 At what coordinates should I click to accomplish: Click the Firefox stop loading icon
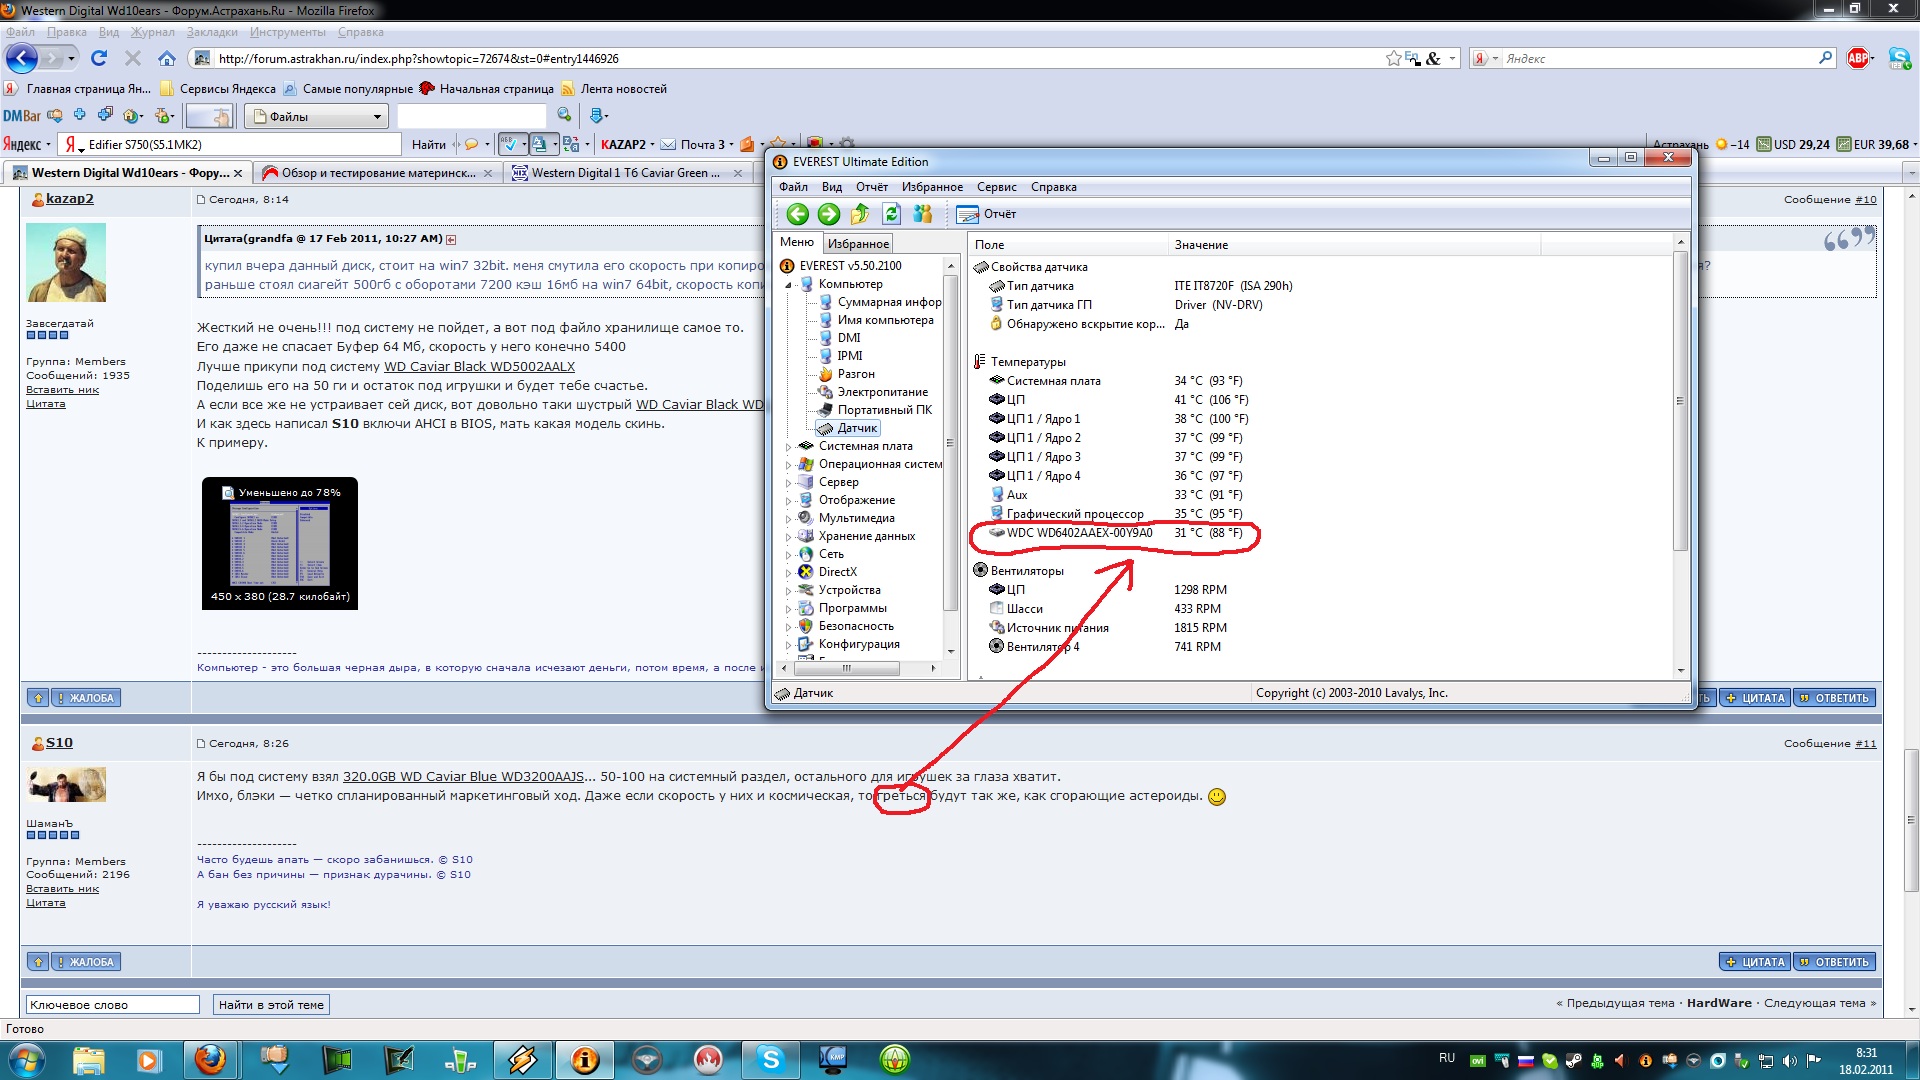[x=133, y=58]
